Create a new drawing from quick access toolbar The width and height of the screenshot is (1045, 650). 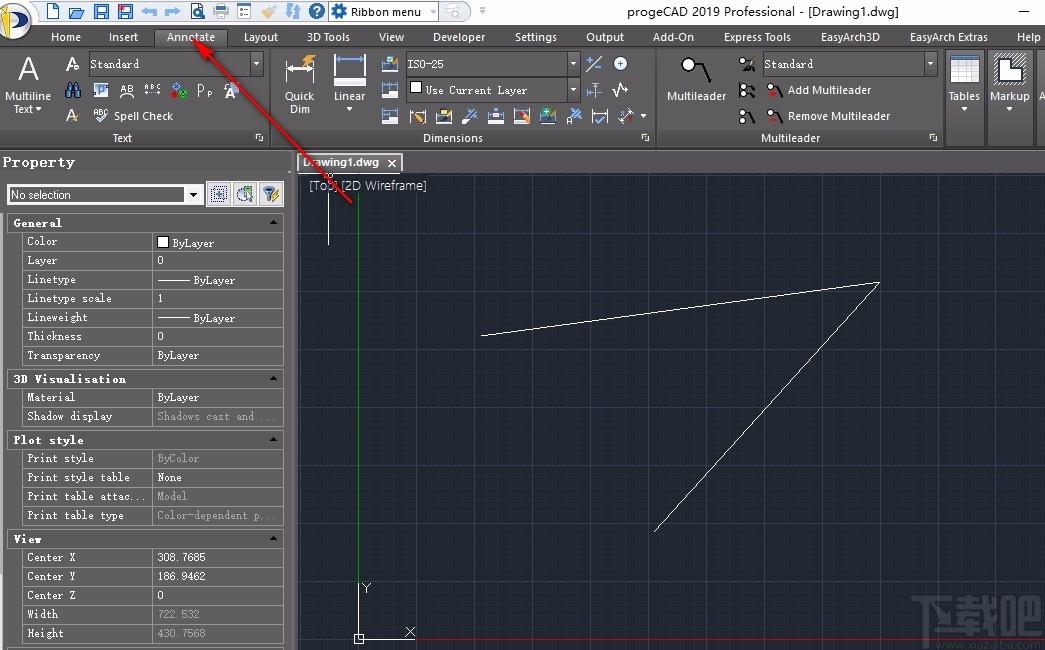pos(52,11)
